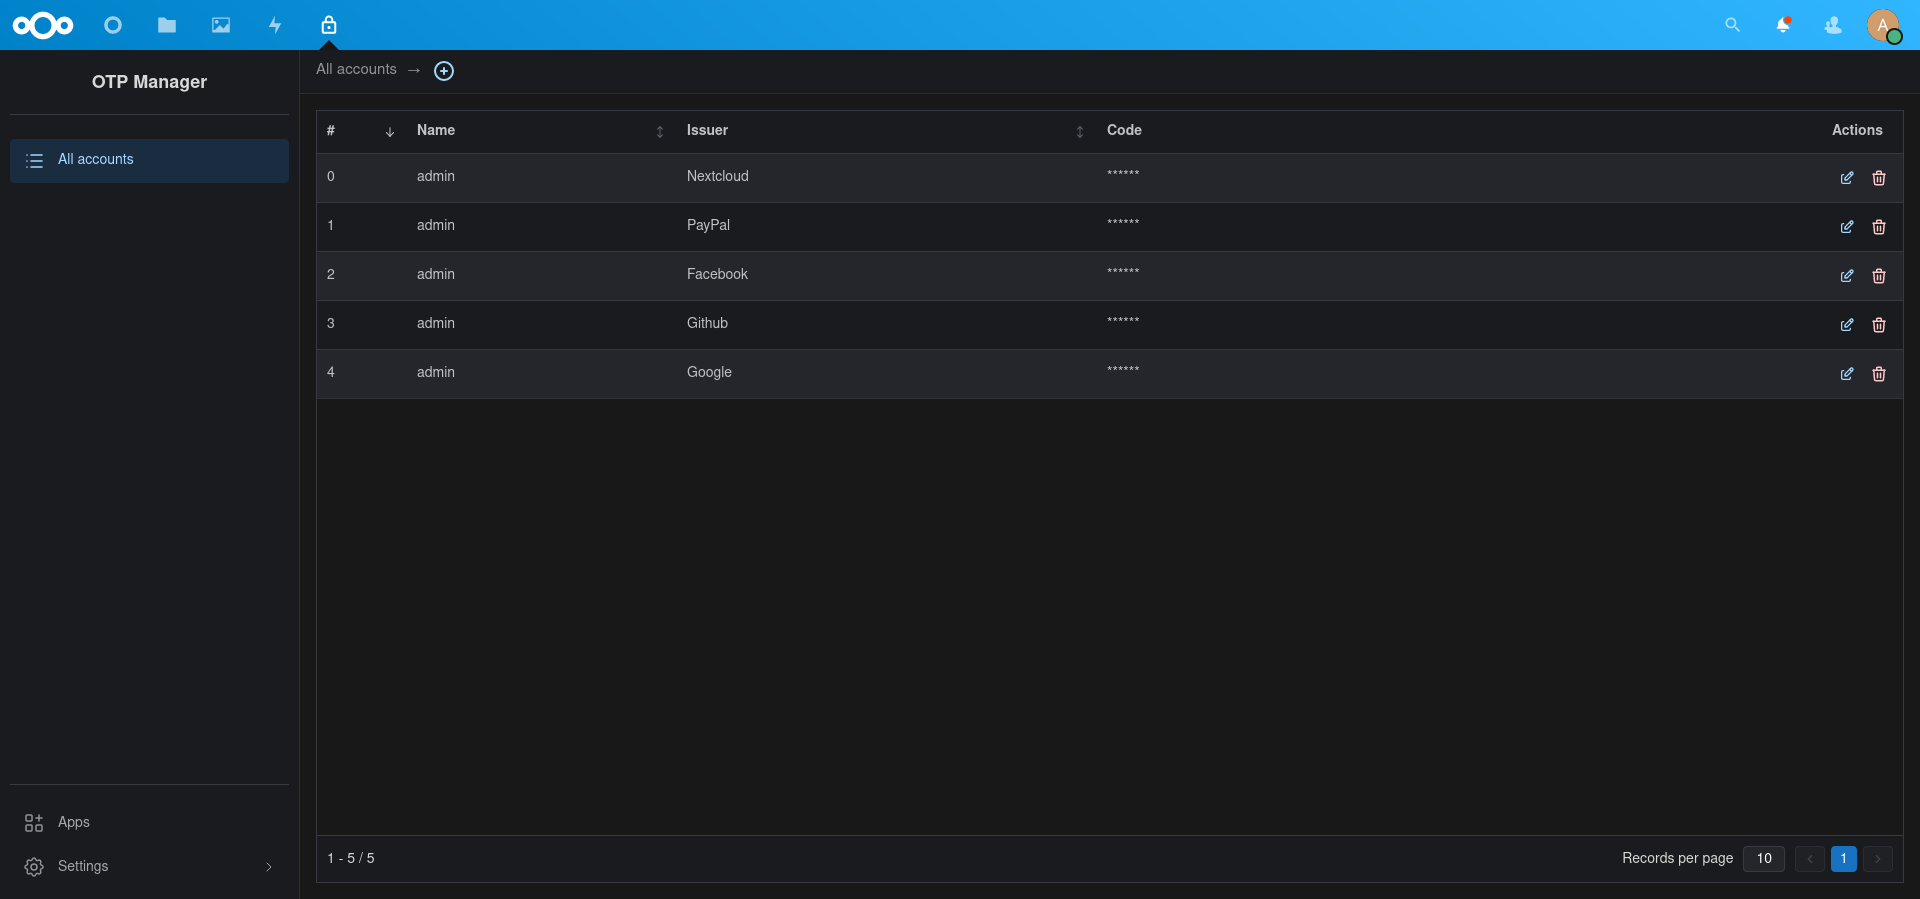Image resolution: width=1920 pixels, height=899 pixels.
Task: Go to next page arrow
Action: (1878, 858)
